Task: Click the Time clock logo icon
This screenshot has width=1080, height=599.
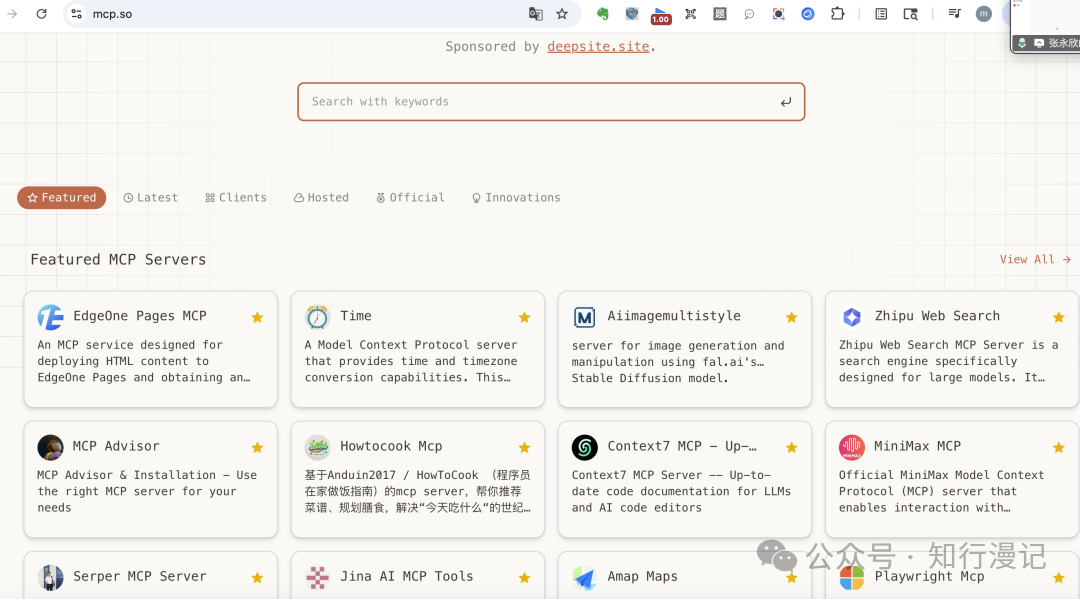Action: click(317, 317)
